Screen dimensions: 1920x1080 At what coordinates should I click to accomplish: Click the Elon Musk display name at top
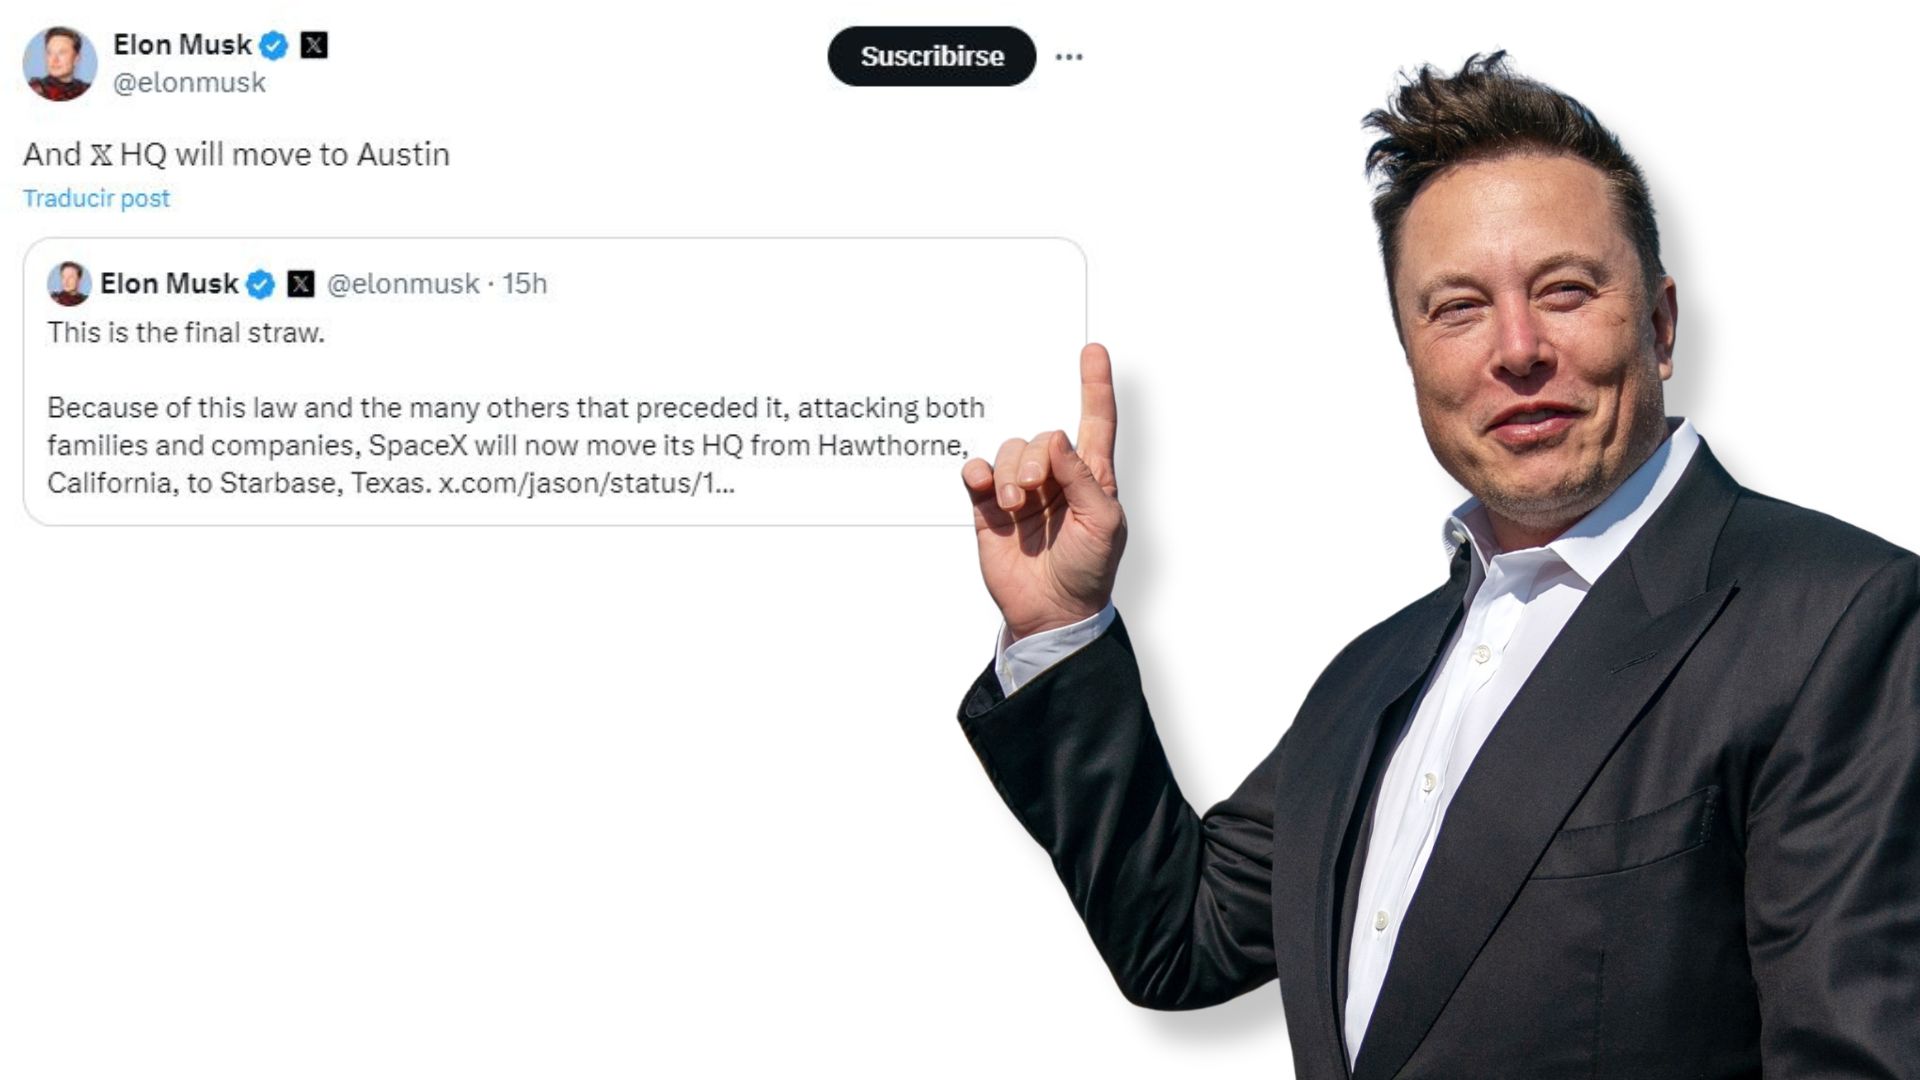(x=182, y=45)
